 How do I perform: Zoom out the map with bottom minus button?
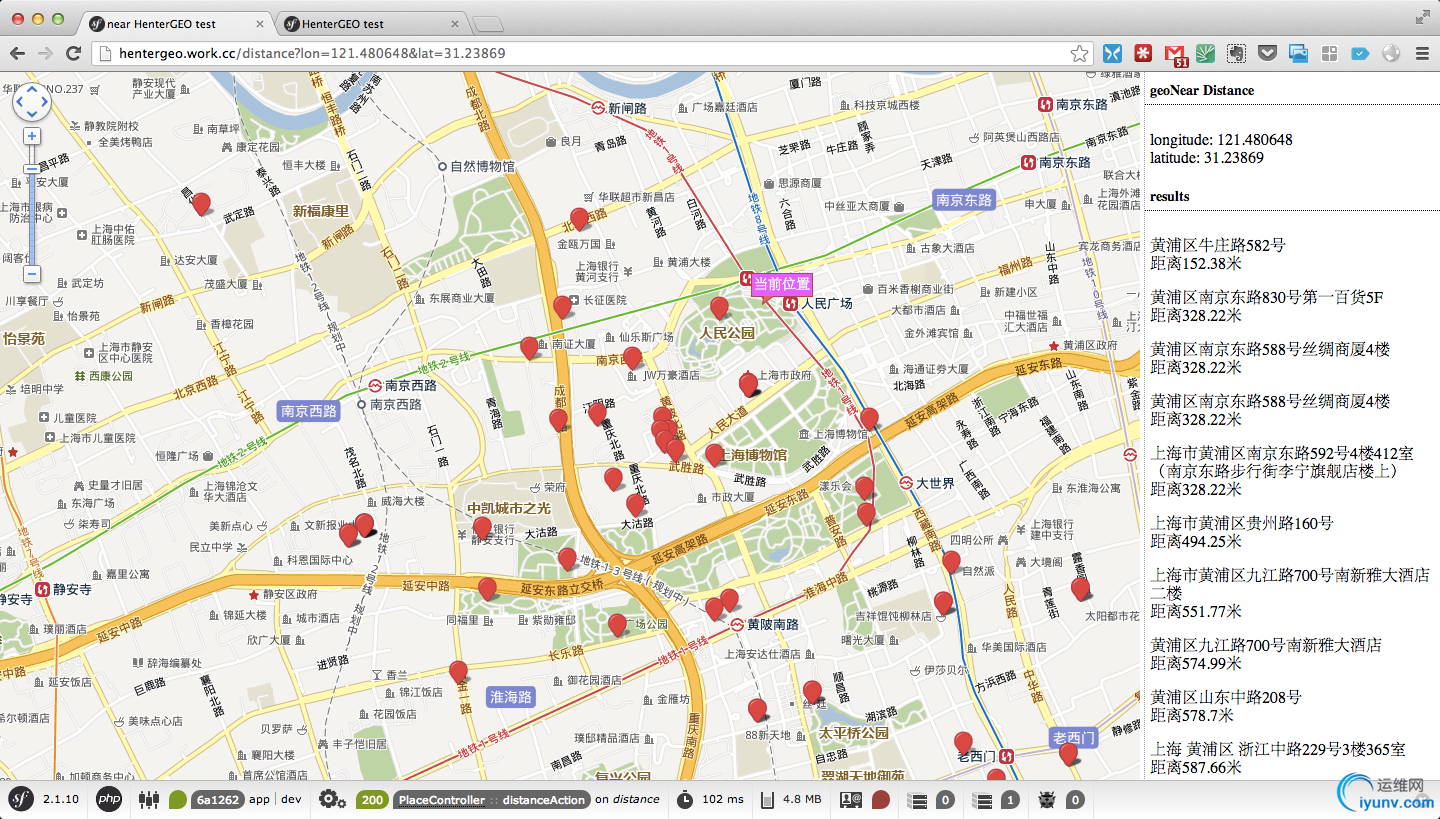32,273
